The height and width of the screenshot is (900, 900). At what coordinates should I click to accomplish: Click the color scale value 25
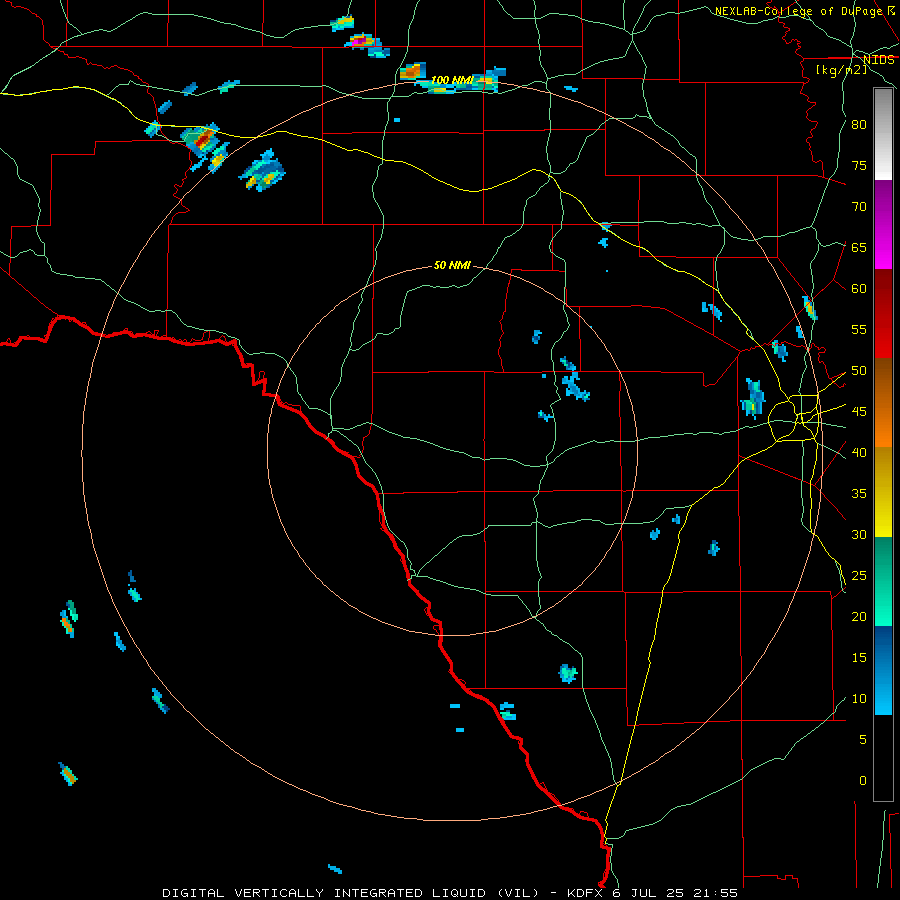tap(859, 576)
